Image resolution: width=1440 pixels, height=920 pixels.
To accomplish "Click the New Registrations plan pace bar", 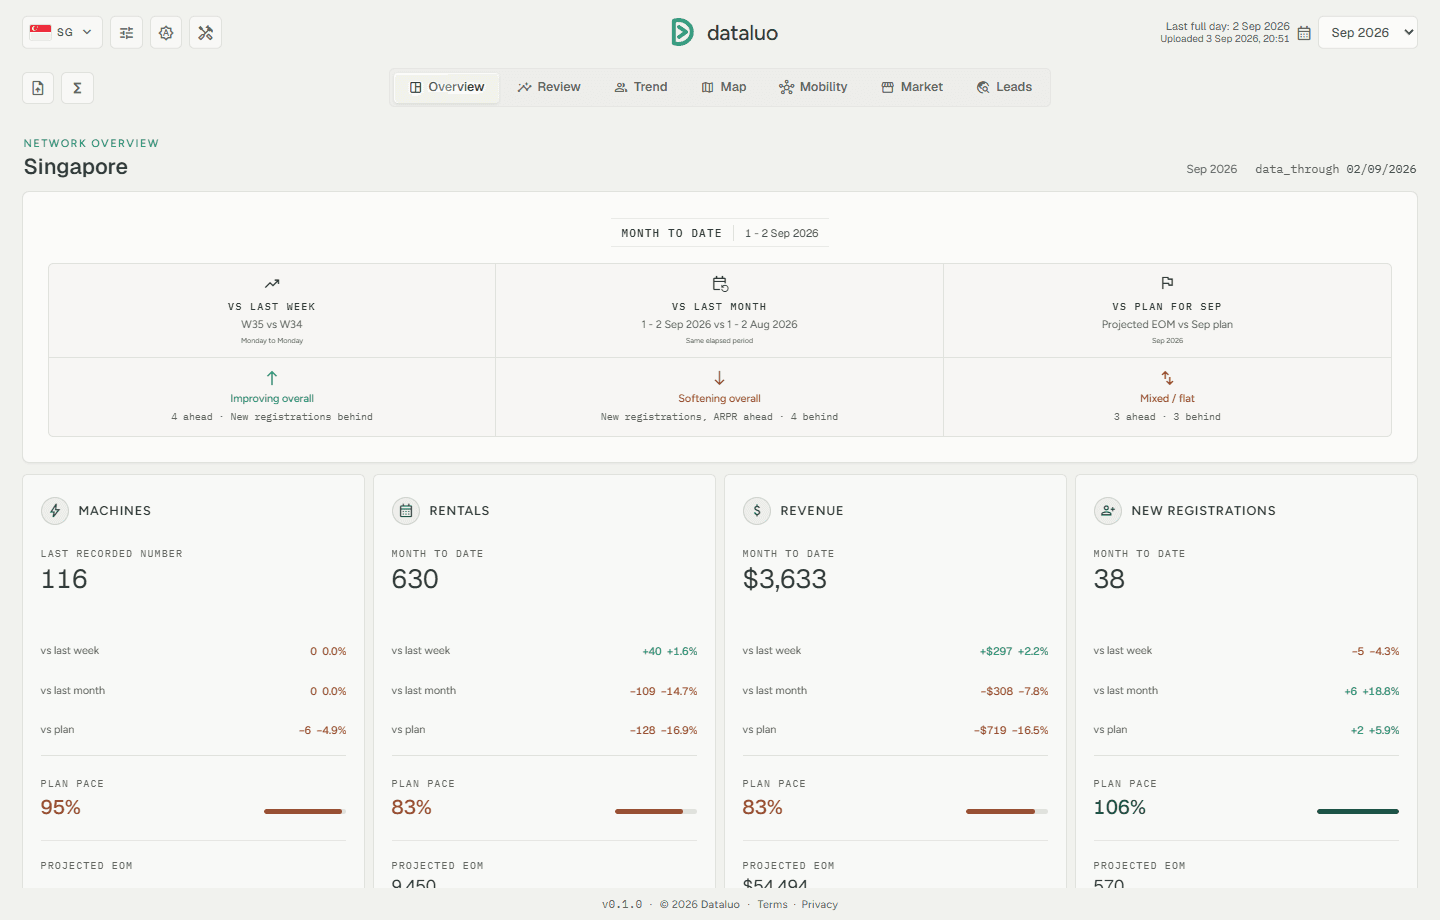I will pyautogui.click(x=1358, y=811).
